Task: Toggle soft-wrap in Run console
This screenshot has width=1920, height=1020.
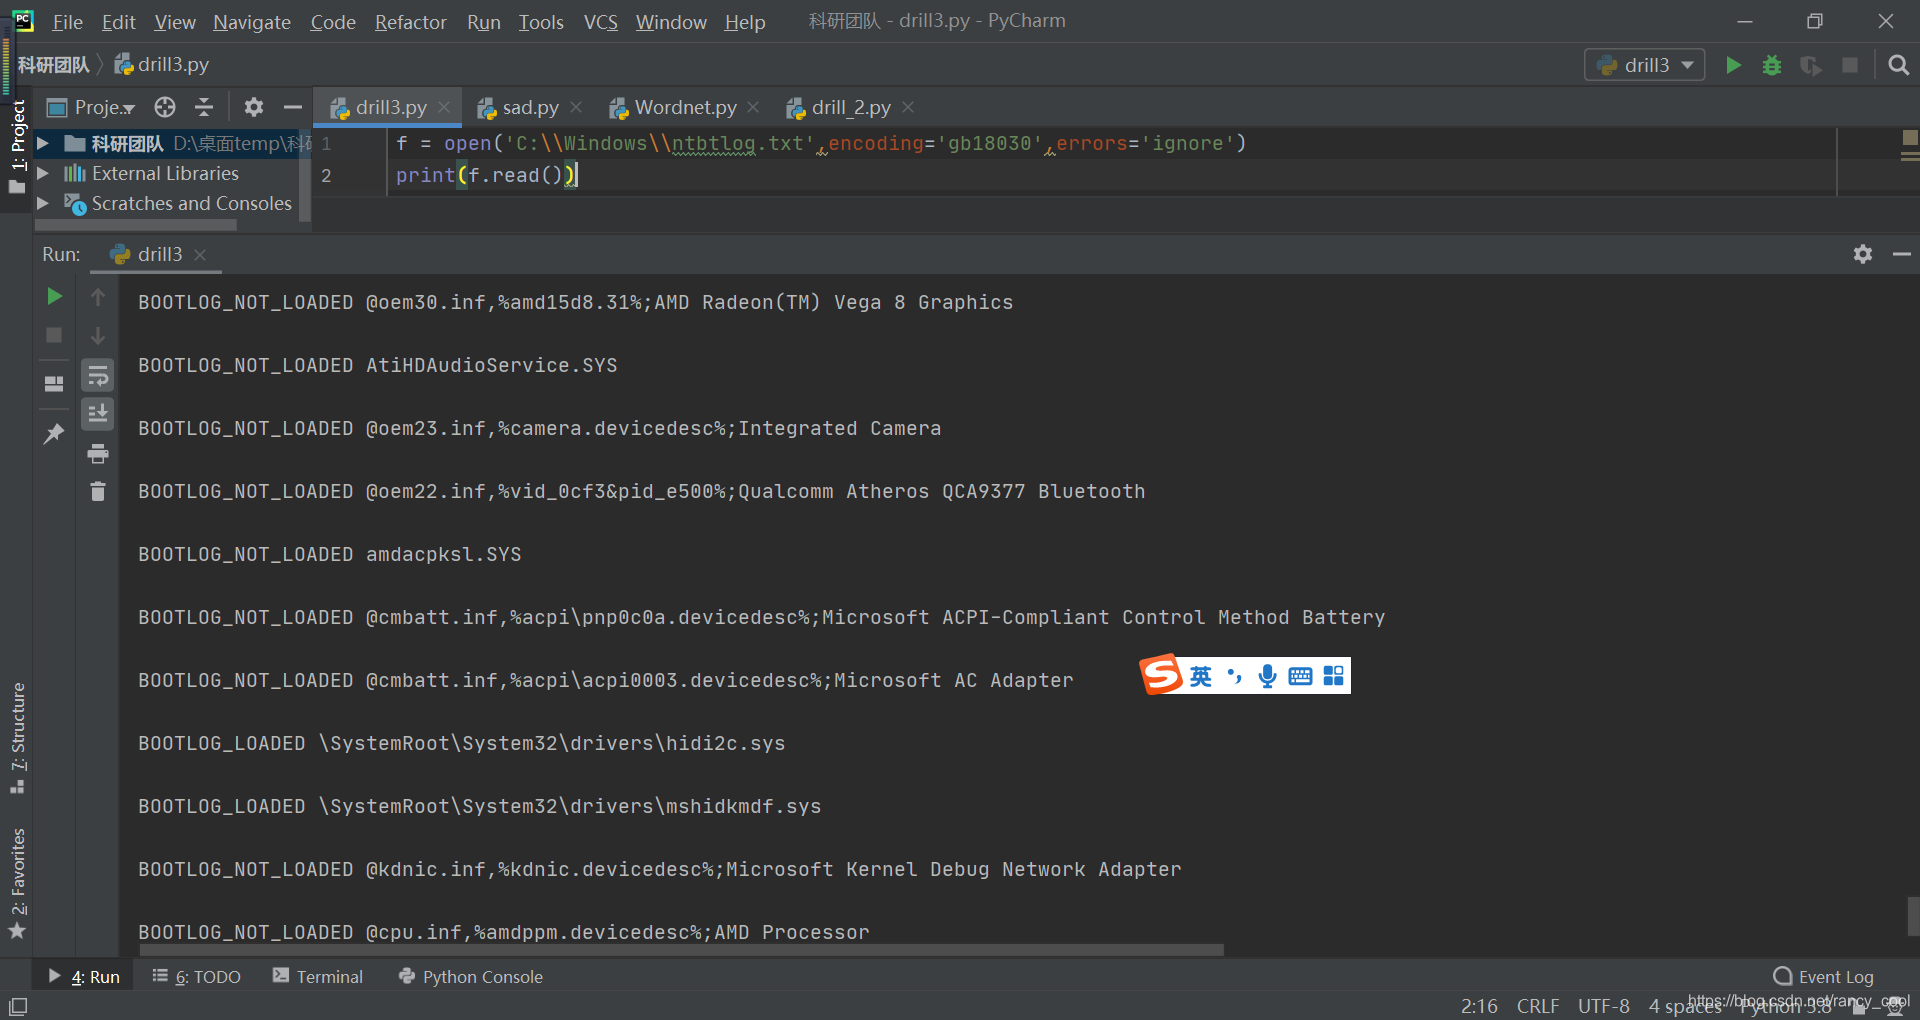Action: click(x=98, y=376)
